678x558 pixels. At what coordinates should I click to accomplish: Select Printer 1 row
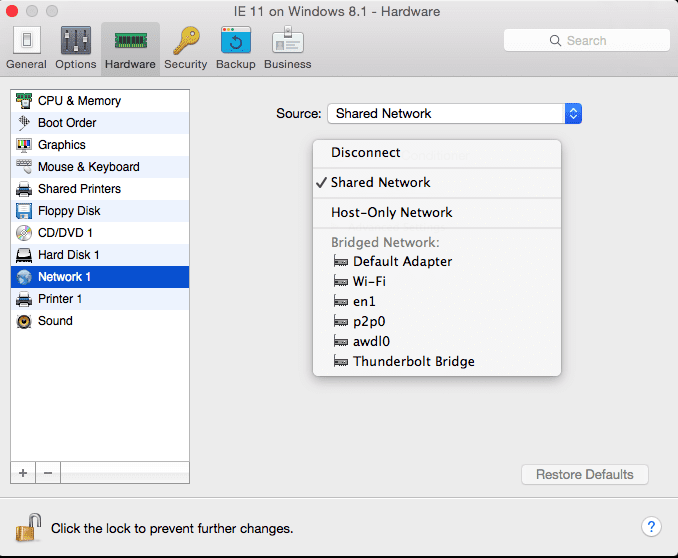click(x=100, y=299)
